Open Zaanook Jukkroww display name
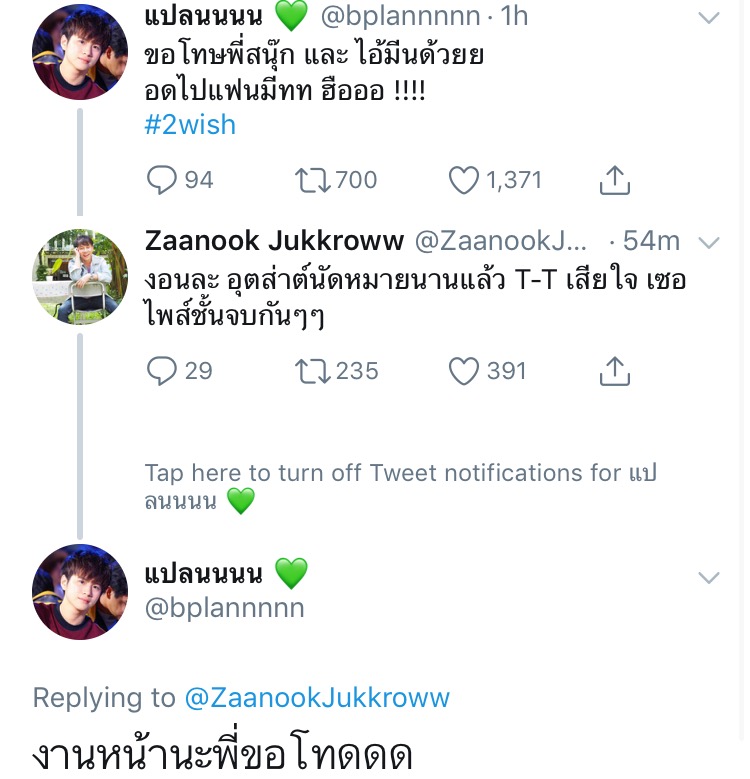The height and width of the screenshot is (779, 750). coord(274,241)
